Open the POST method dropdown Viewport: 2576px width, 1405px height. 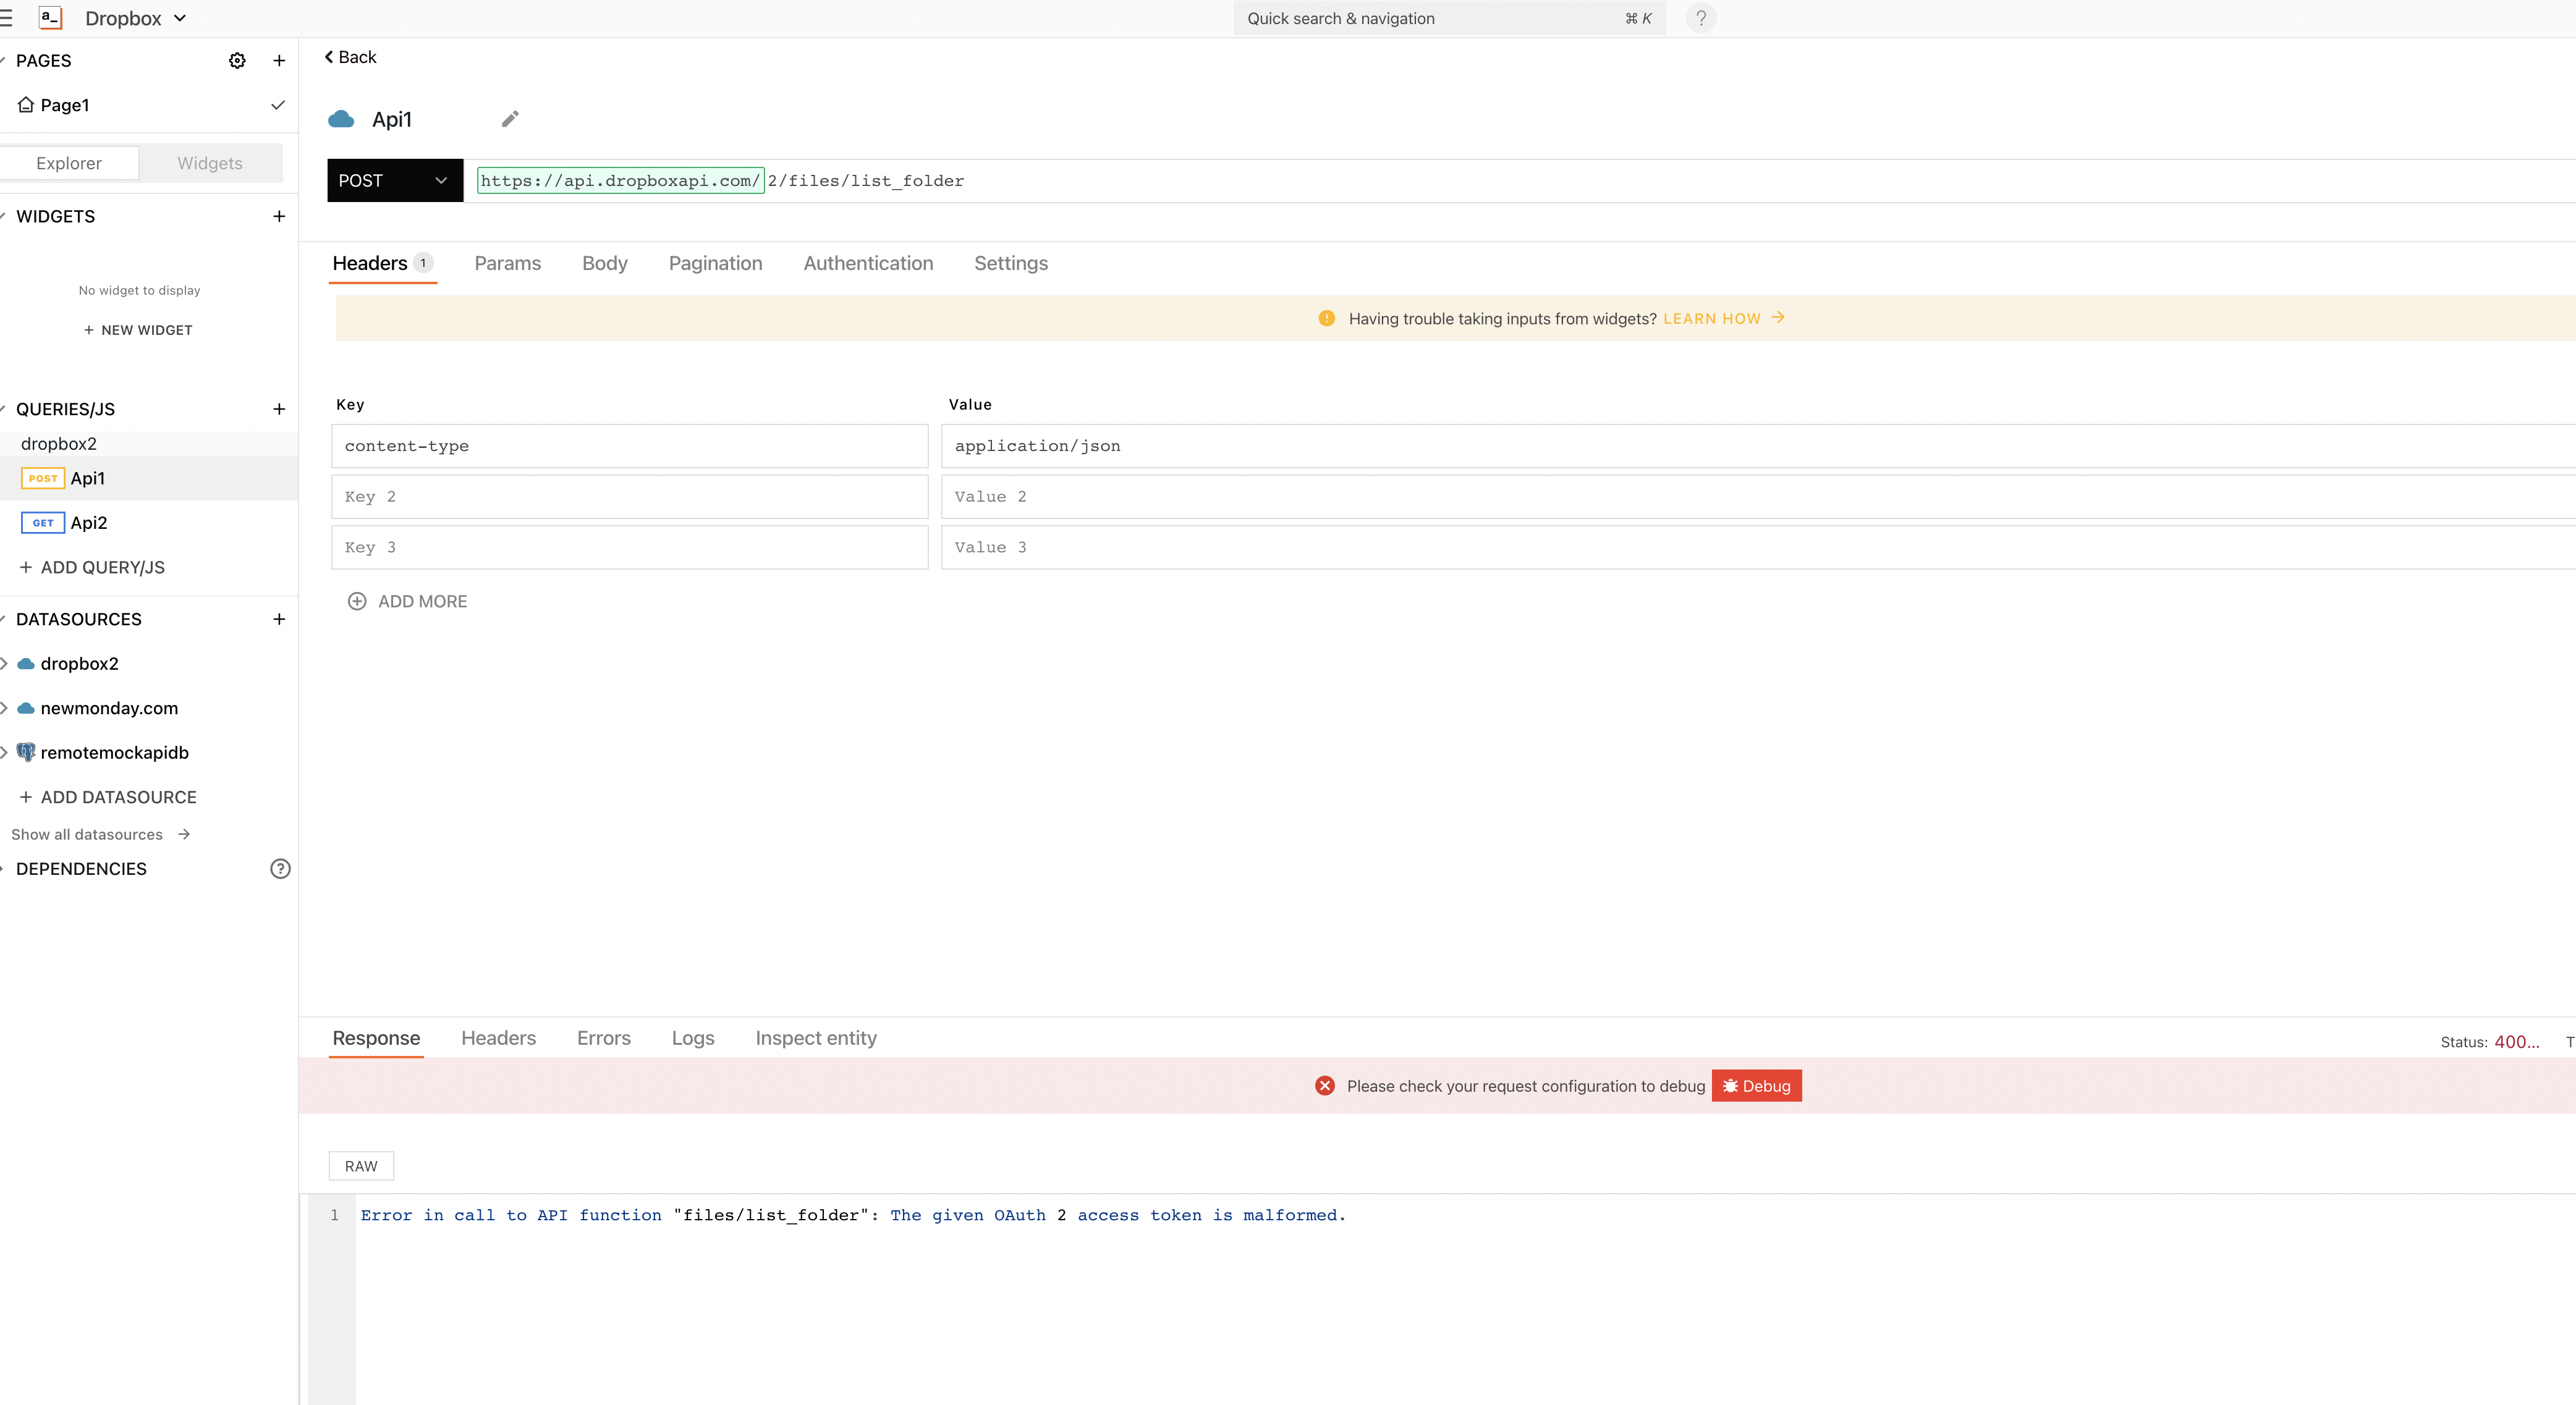coord(394,181)
